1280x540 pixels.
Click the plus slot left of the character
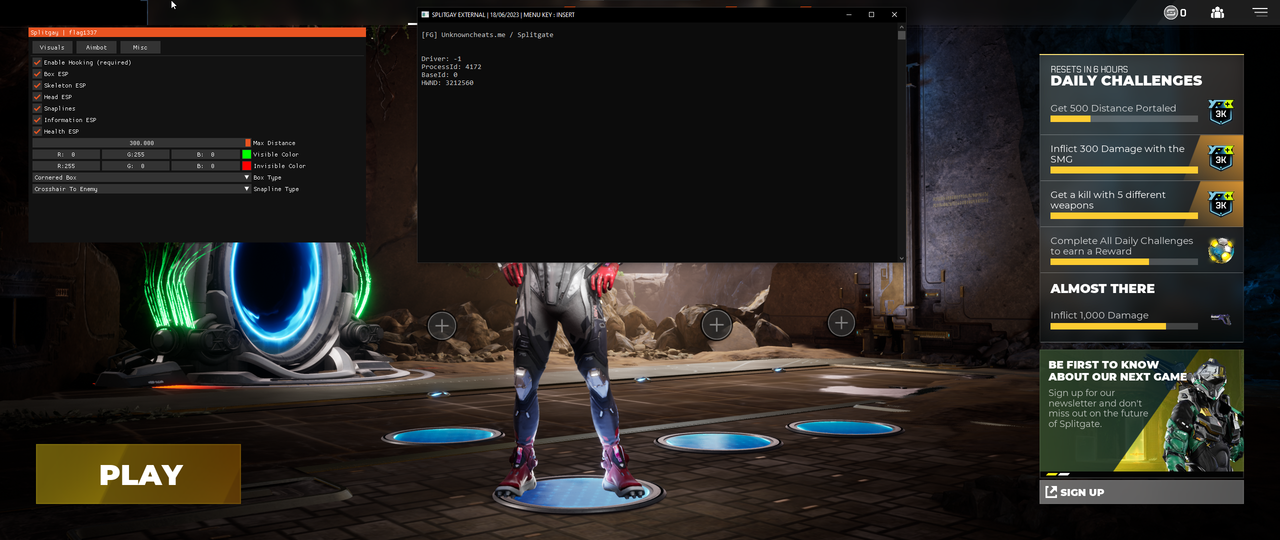coord(442,325)
